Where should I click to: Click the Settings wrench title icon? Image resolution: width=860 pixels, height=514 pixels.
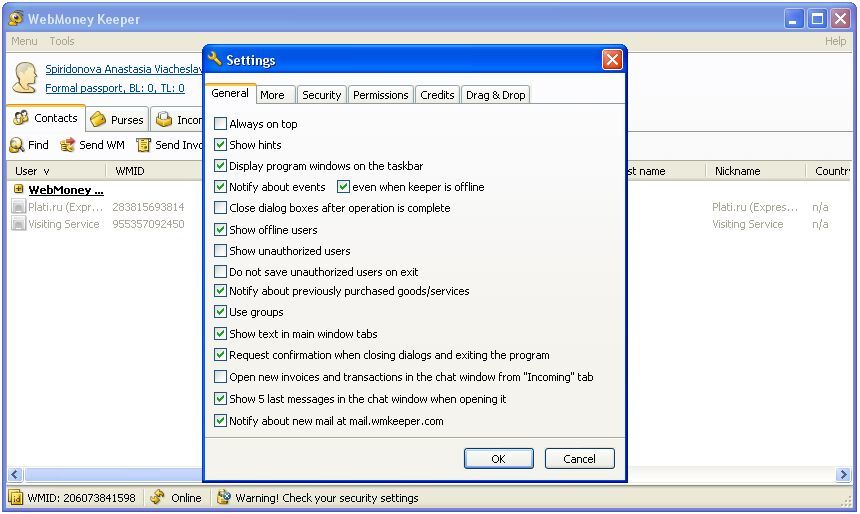[x=215, y=59]
